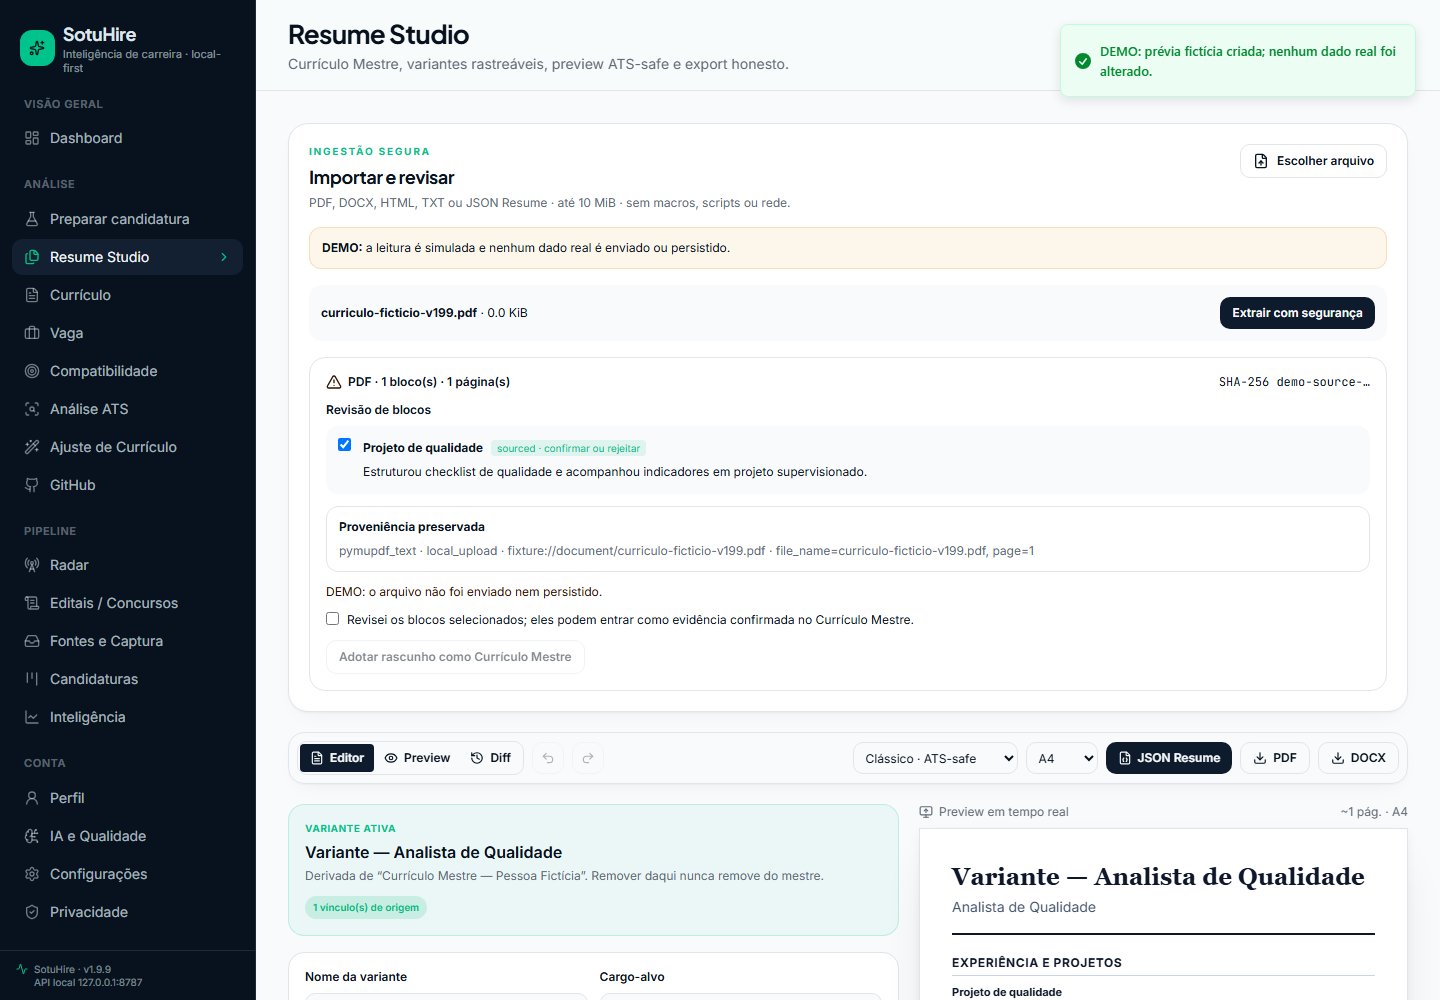
Task: Click the Currículo document icon
Action: [32, 295]
